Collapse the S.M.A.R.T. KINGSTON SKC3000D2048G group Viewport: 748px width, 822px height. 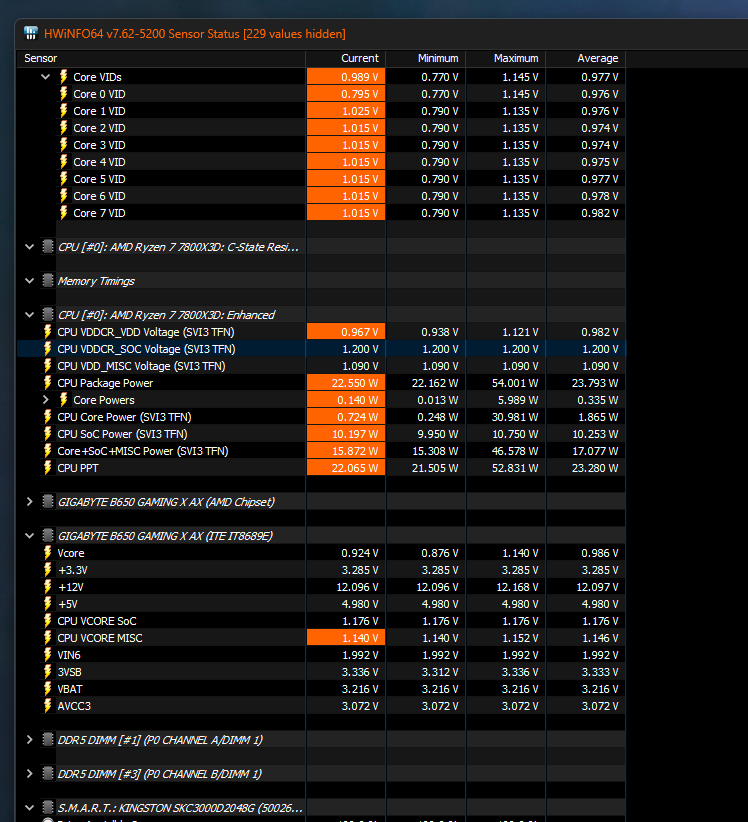[29, 808]
